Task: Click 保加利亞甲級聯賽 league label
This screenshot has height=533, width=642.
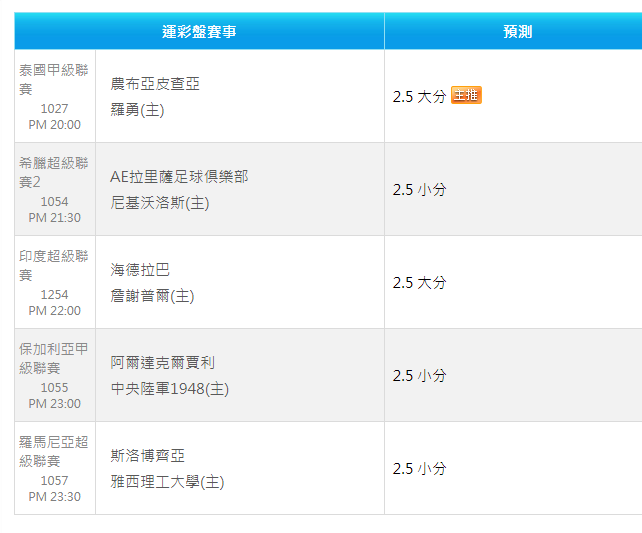Action: point(53,358)
